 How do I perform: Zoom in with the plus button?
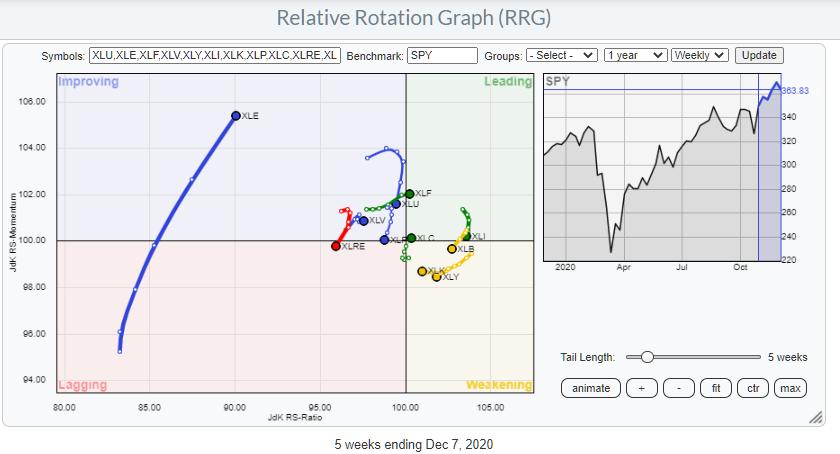(641, 388)
